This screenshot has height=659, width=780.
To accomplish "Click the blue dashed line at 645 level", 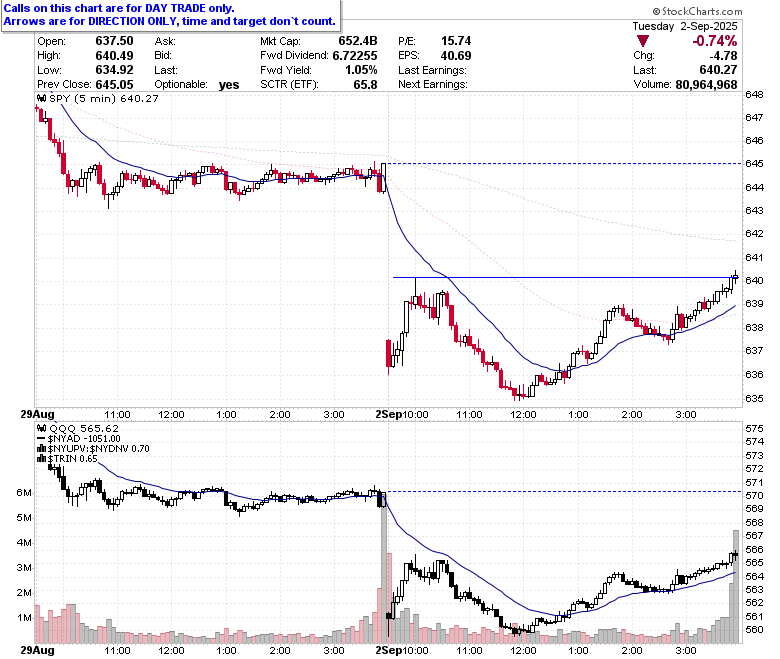I will [x=564, y=164].
